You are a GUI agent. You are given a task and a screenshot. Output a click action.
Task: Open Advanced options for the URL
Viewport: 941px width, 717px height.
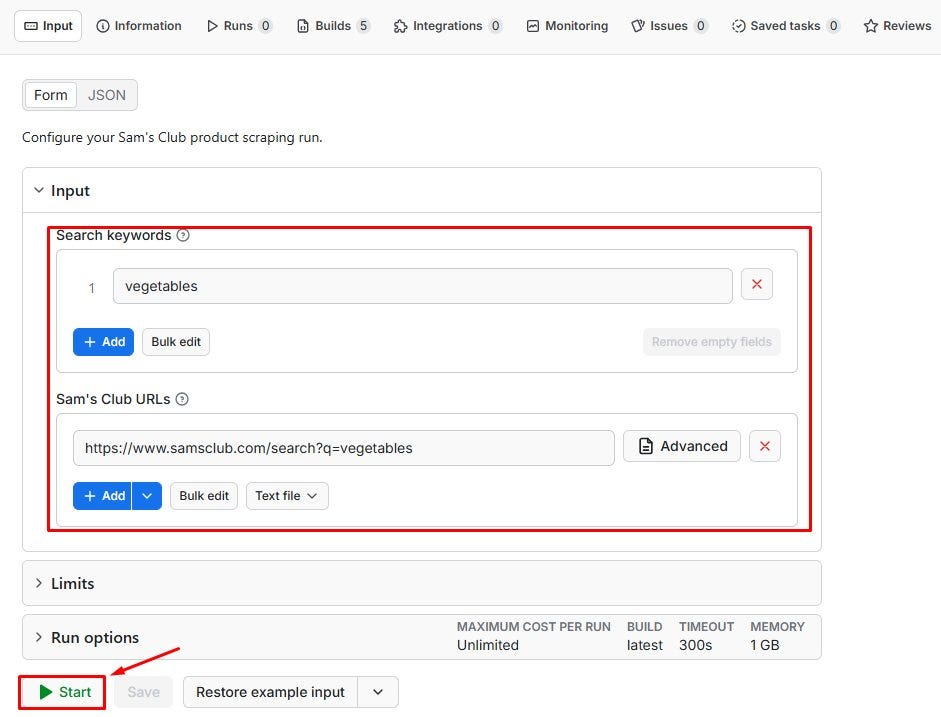coord(682,446)
